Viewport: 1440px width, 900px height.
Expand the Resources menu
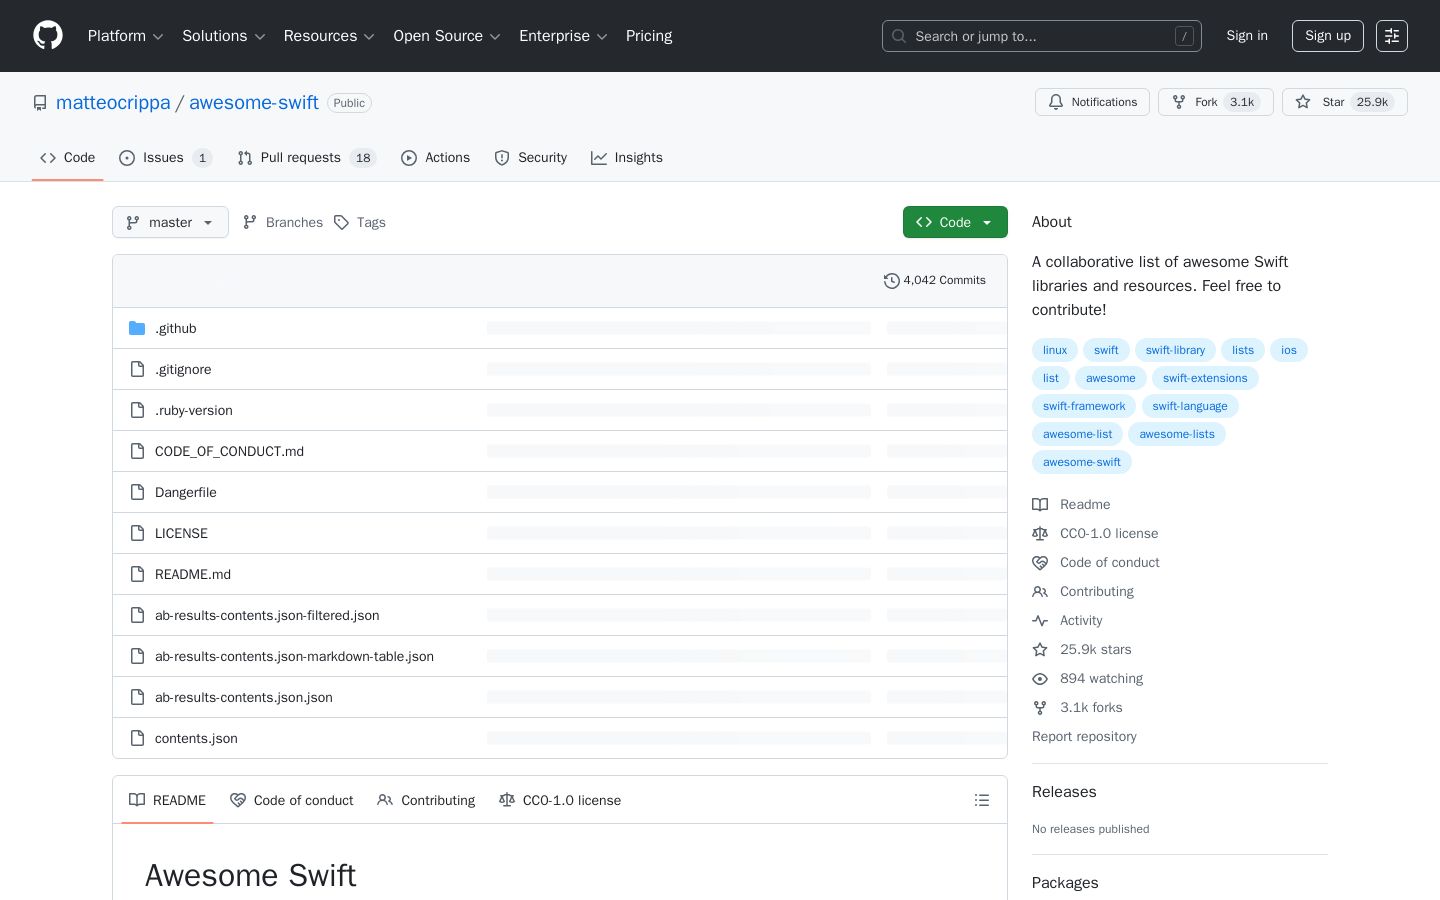tap(329, 36)
